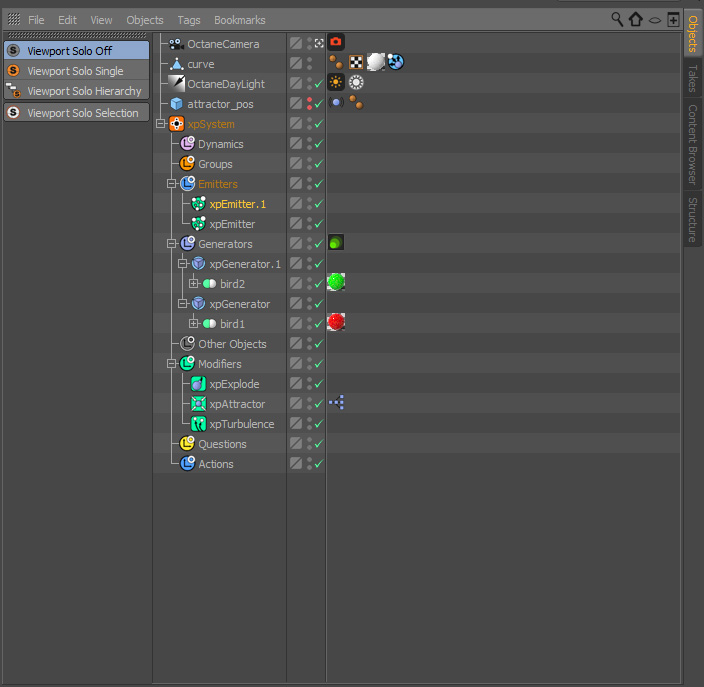
Task: Collapse the xpGenerator node
Action: pos(182,304)
